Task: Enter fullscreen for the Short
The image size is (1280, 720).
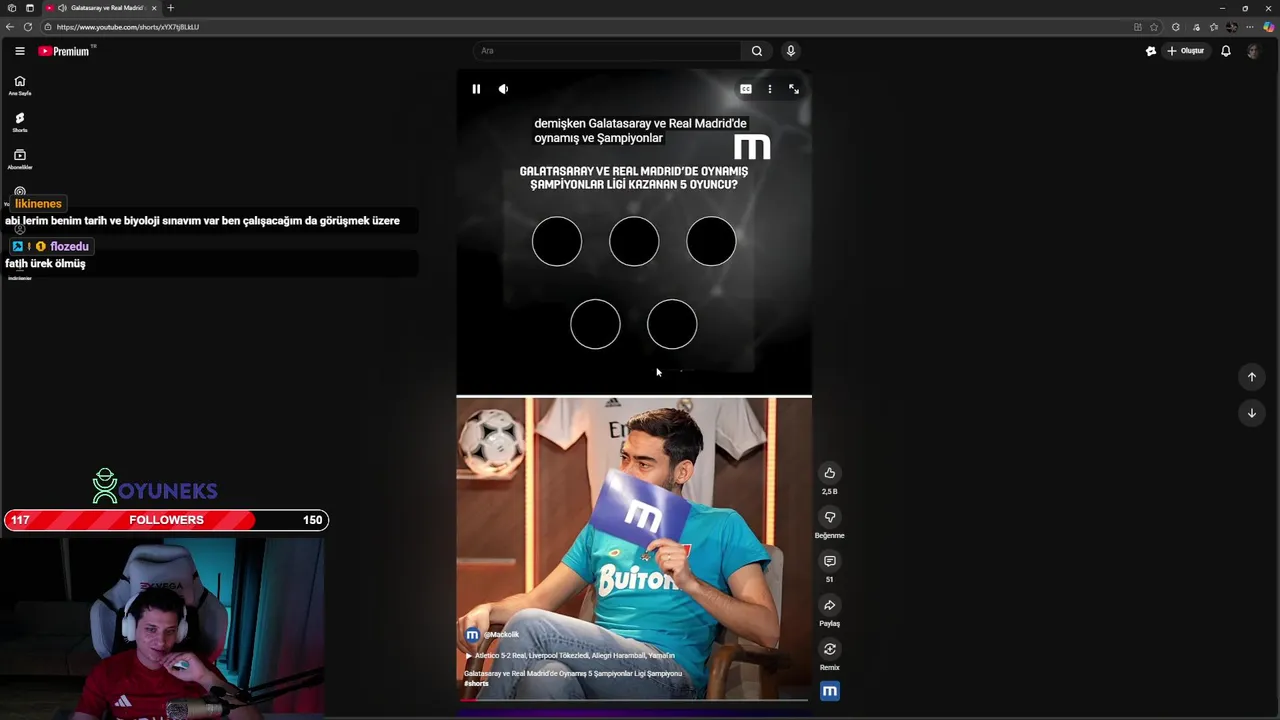Action: pos(794,89)
